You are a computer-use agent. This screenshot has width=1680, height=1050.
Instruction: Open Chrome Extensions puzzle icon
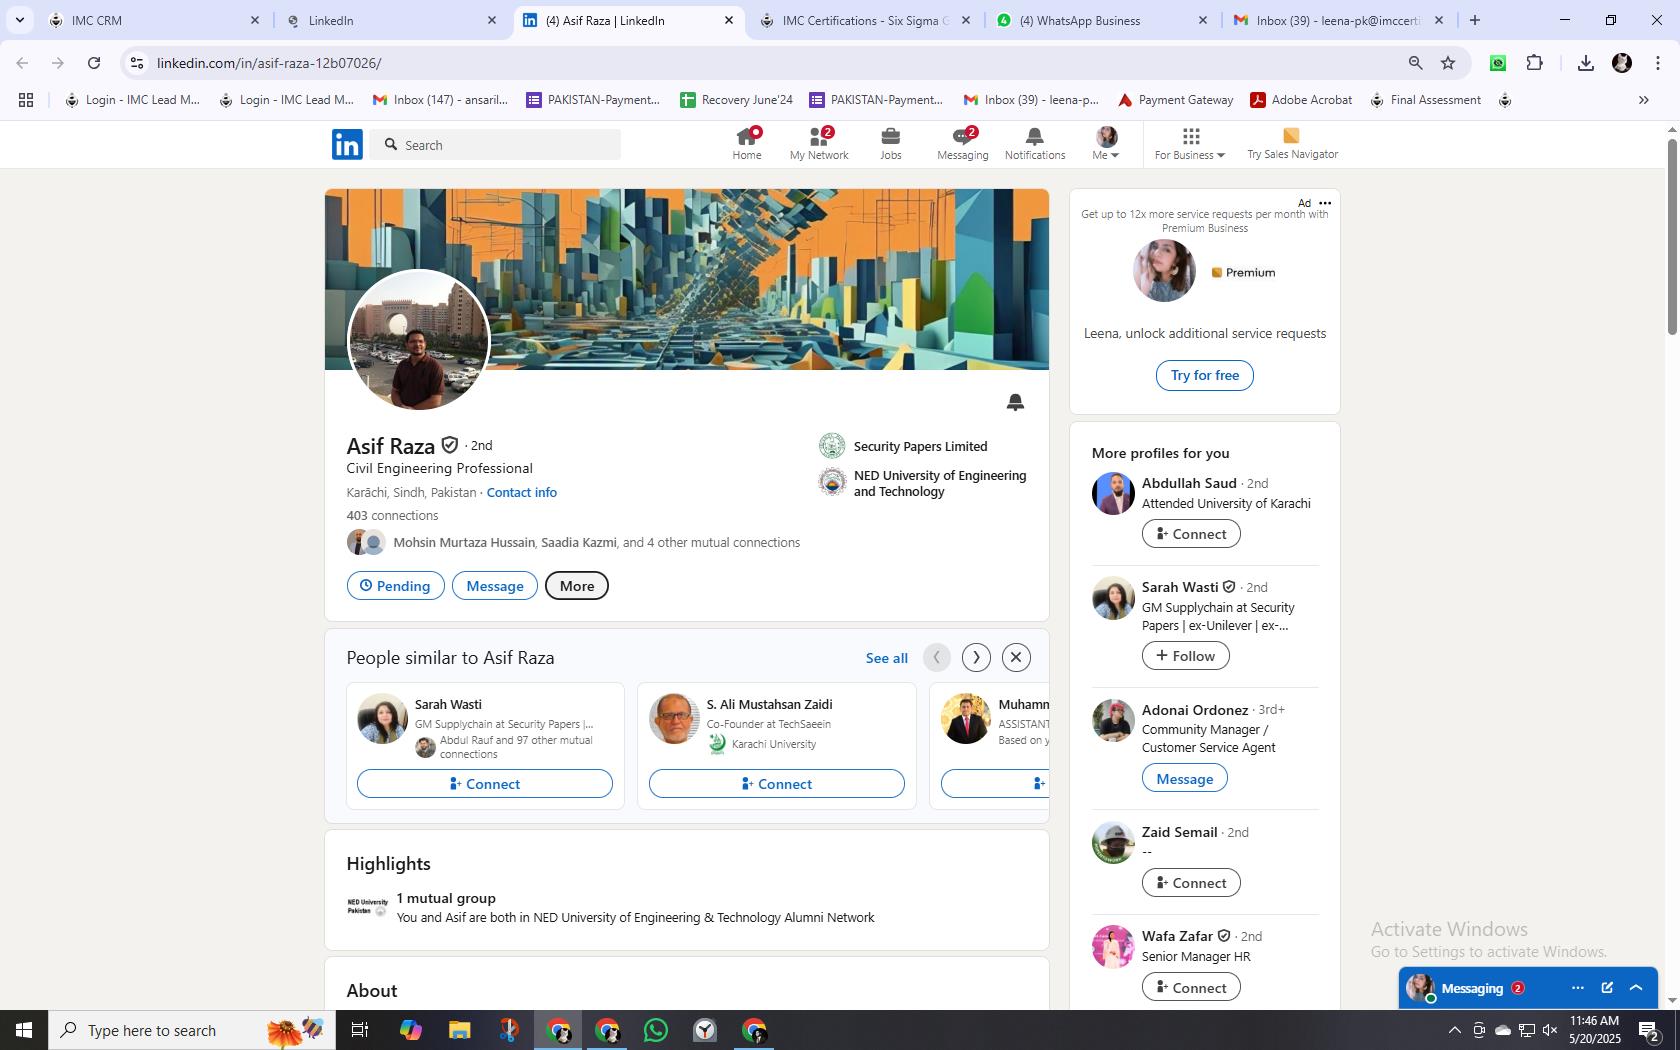[x=1535, y=63]
